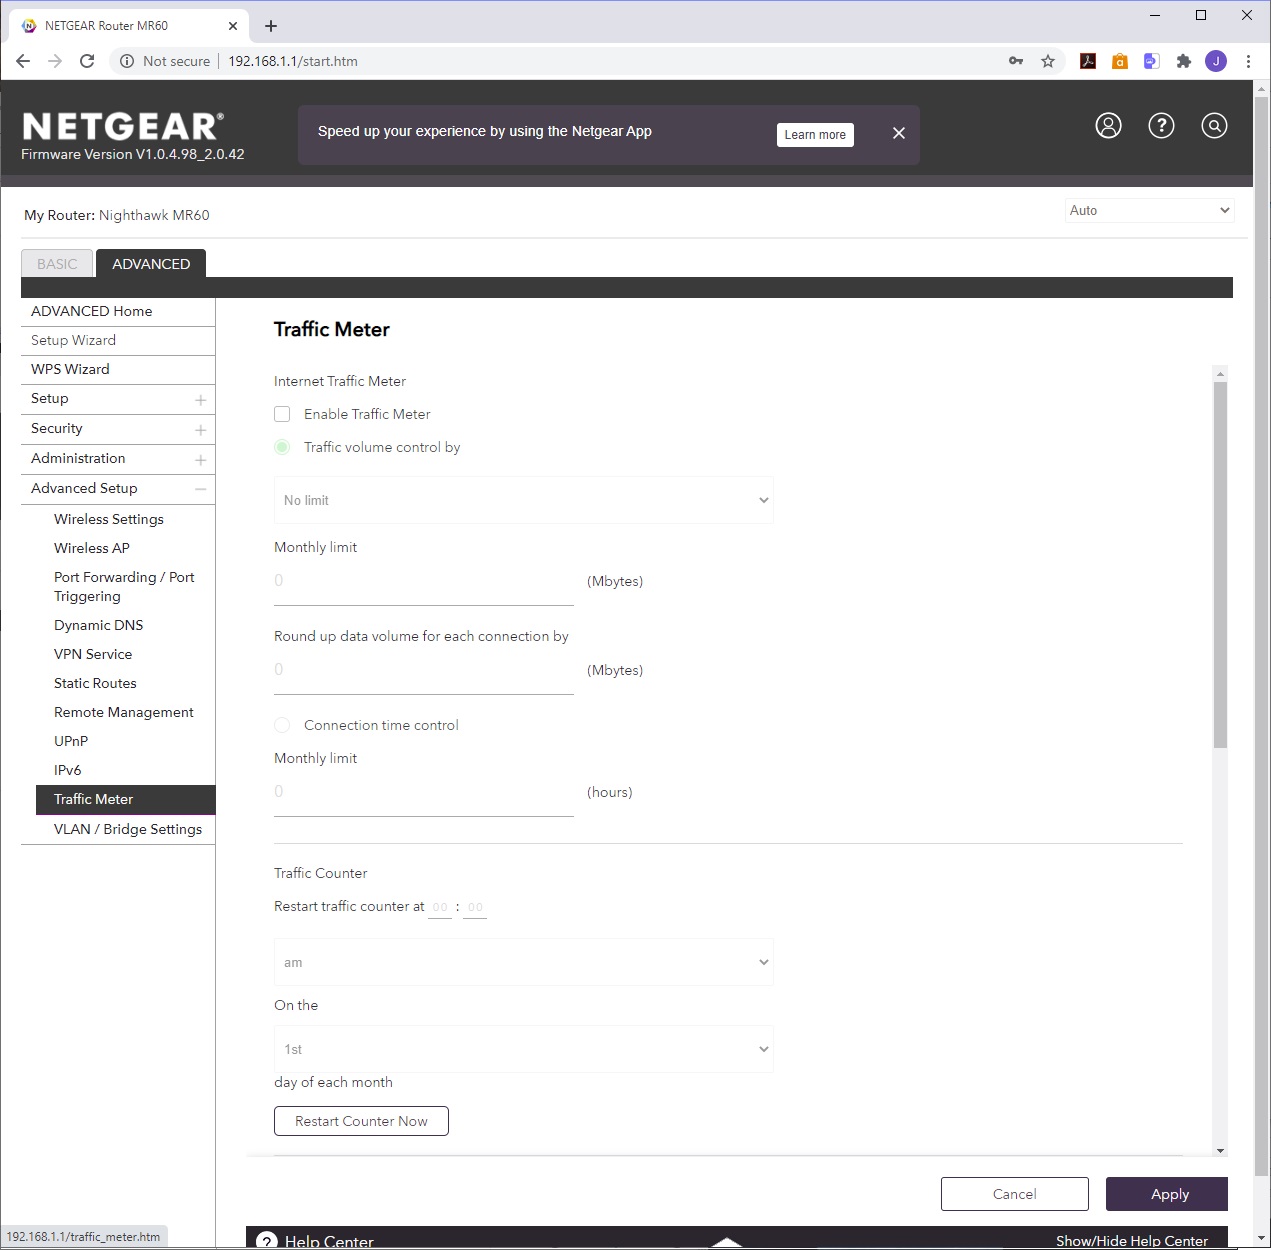Click the Help Center question icon at bottom
This screenshot has height=1250, width=1271.
click(266, 1240)
